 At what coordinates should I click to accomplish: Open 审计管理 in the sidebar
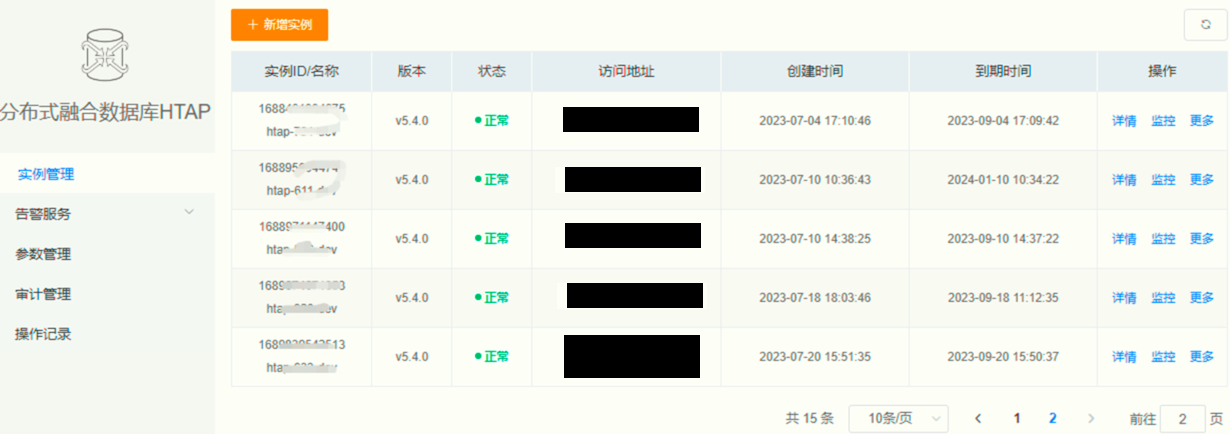[43, 294]
